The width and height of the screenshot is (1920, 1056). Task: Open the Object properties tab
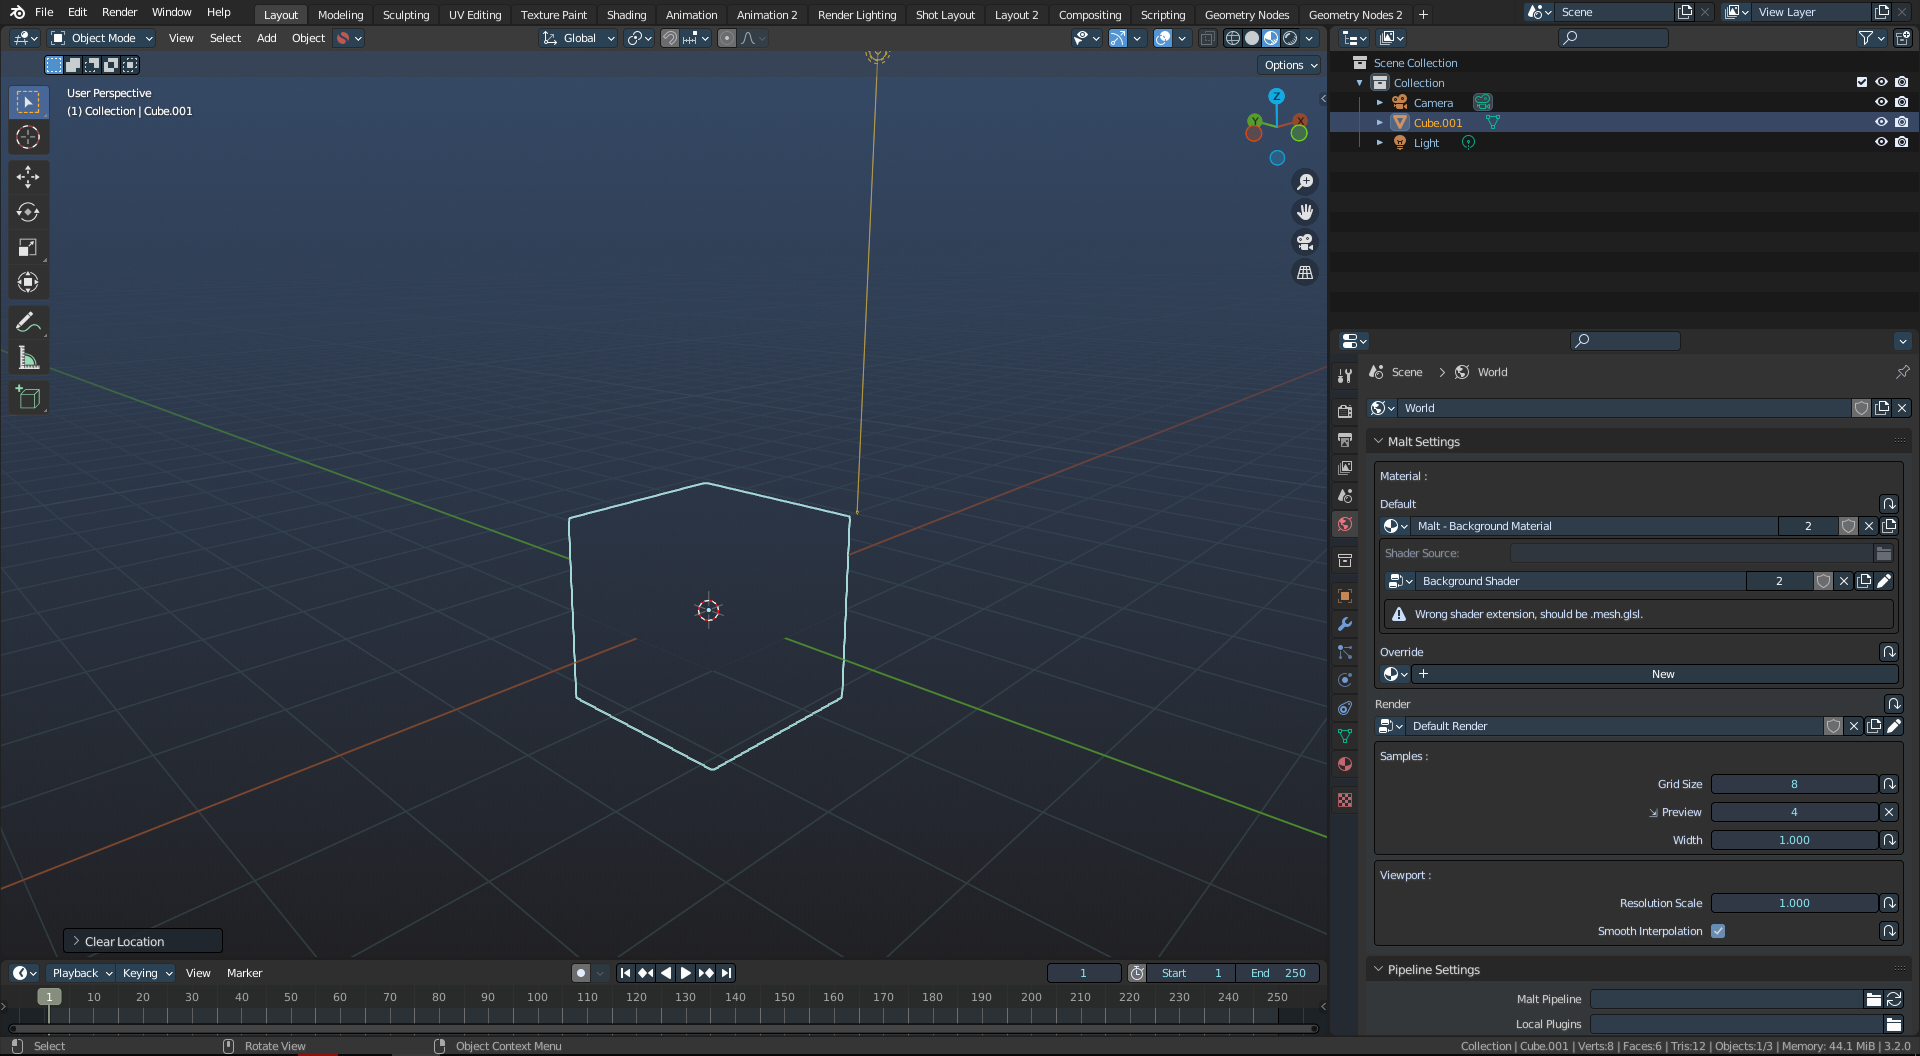click(x=1344, y=596)
